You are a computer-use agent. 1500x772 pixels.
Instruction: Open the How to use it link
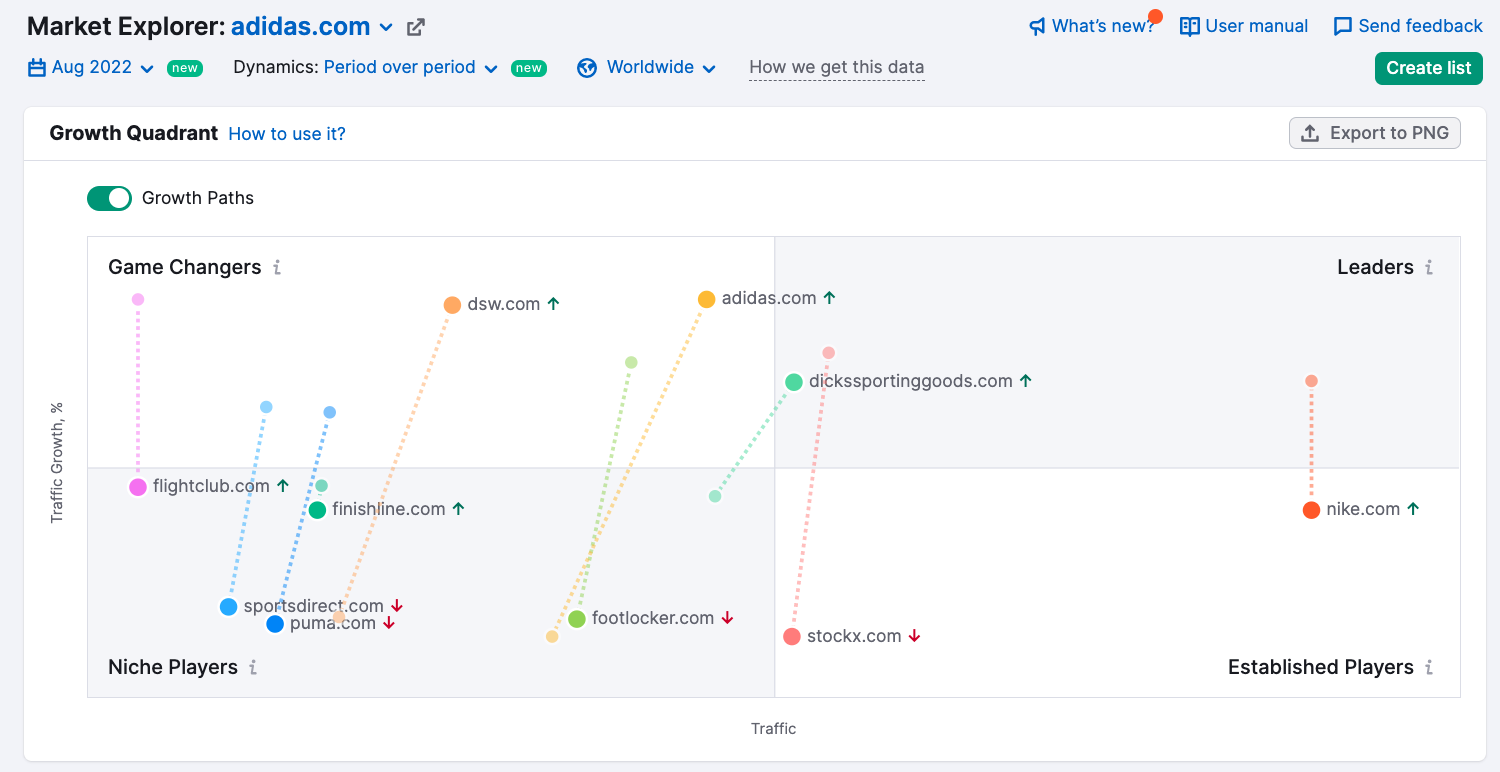287,134
